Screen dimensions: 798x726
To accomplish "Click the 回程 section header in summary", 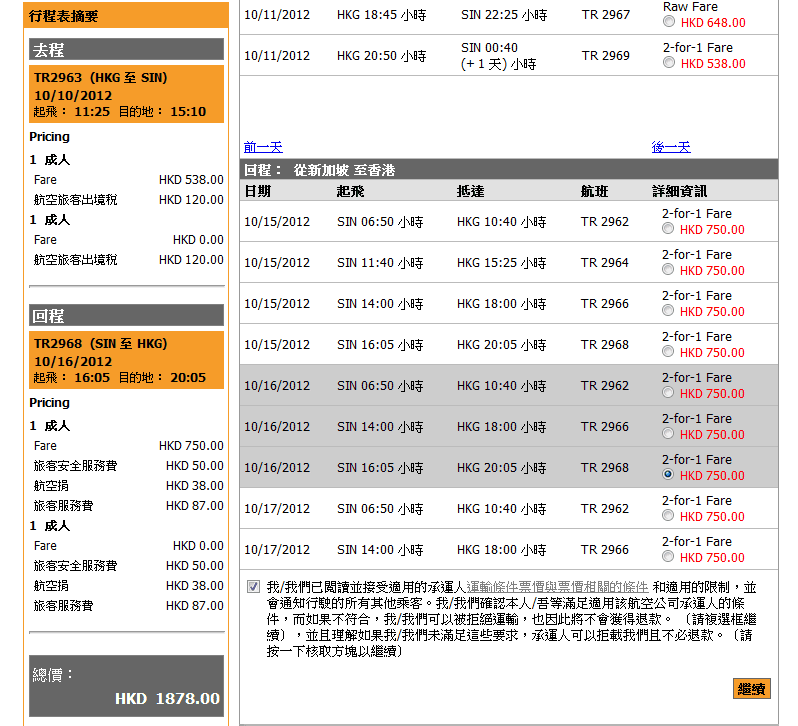I will coord(126,316).
